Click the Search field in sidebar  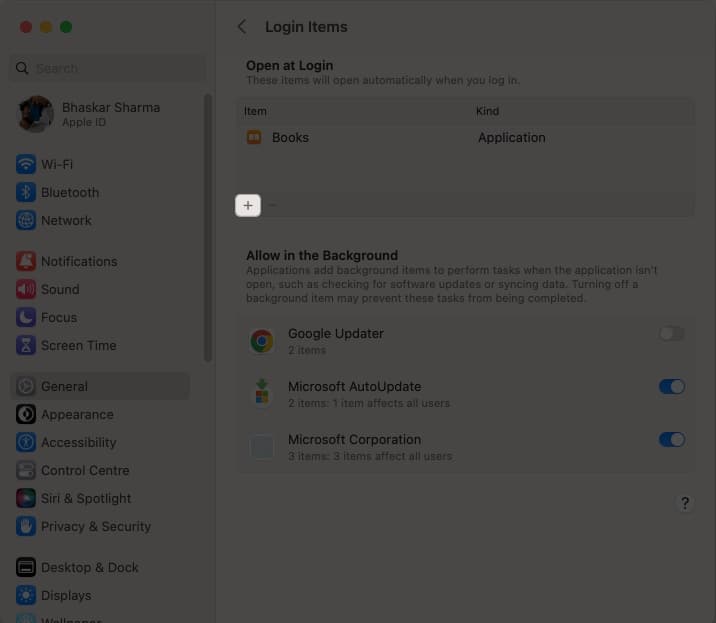click(107, 68)
